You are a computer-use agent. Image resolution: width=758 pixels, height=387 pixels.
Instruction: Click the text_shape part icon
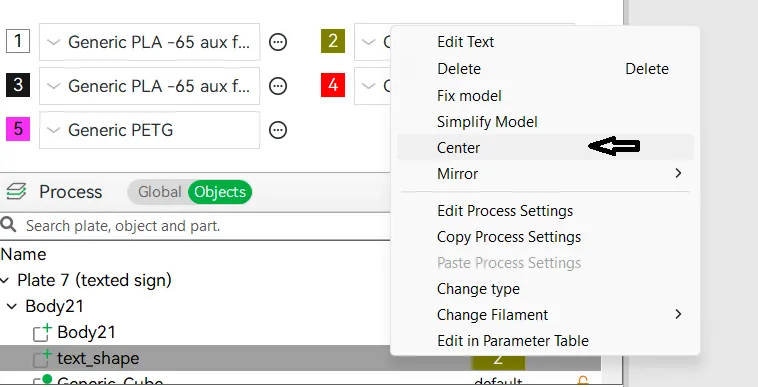click(42, 358)
